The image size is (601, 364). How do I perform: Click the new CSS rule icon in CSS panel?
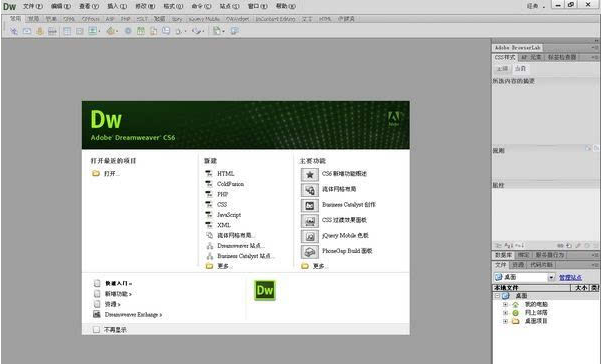pos(569,245)
